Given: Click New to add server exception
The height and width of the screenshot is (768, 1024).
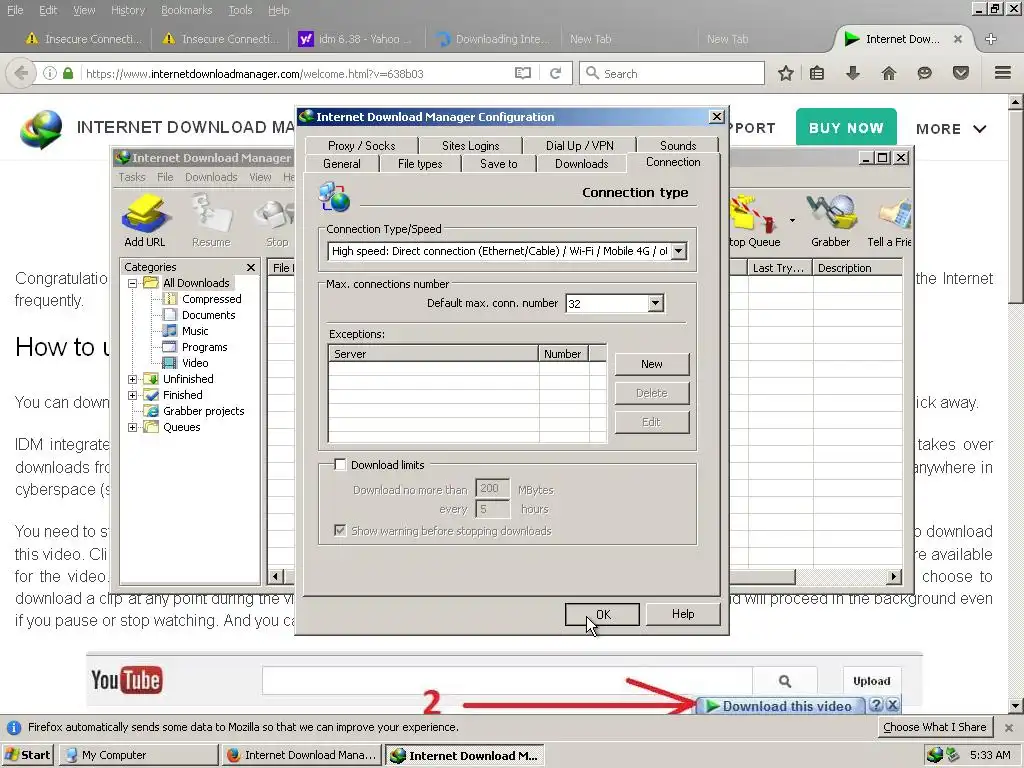Looking at the screenshot, I should pyautogui.click(x=652, y=364).
